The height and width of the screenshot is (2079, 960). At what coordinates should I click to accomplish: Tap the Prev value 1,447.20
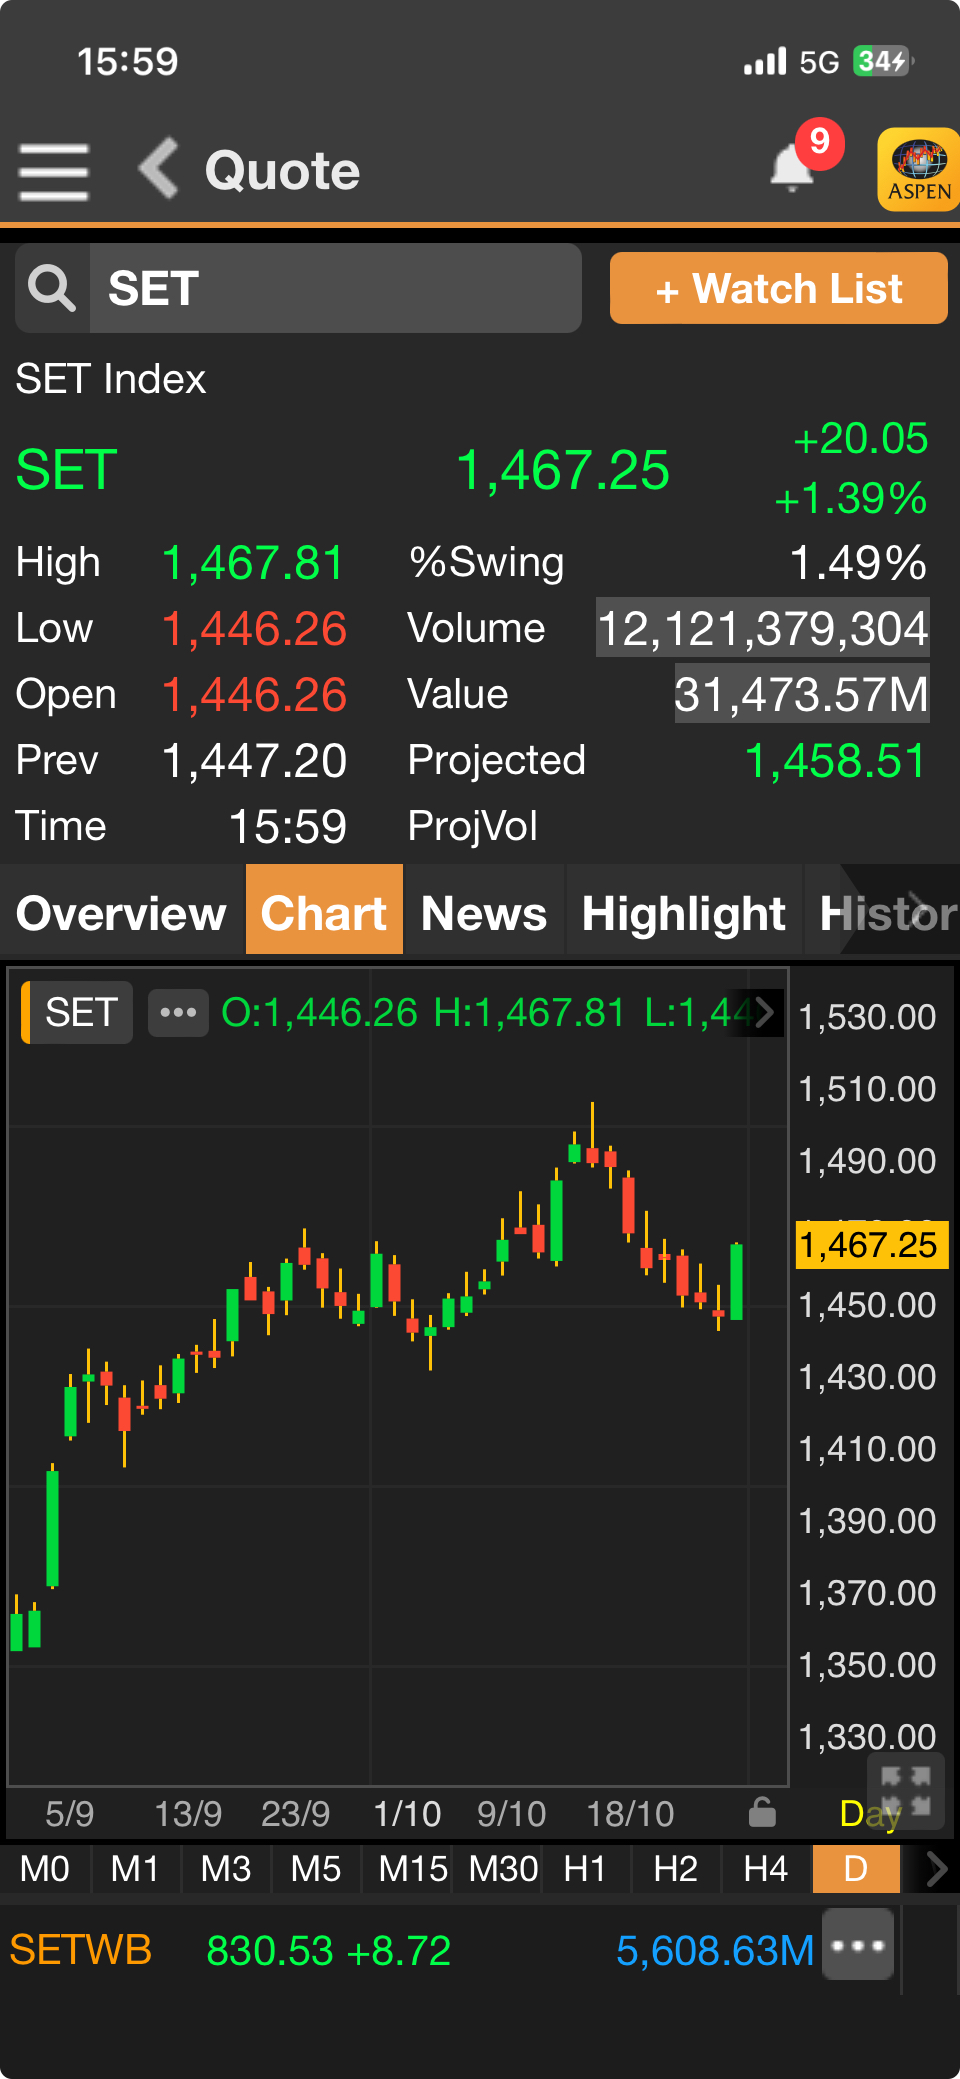[x=254, y=761]
